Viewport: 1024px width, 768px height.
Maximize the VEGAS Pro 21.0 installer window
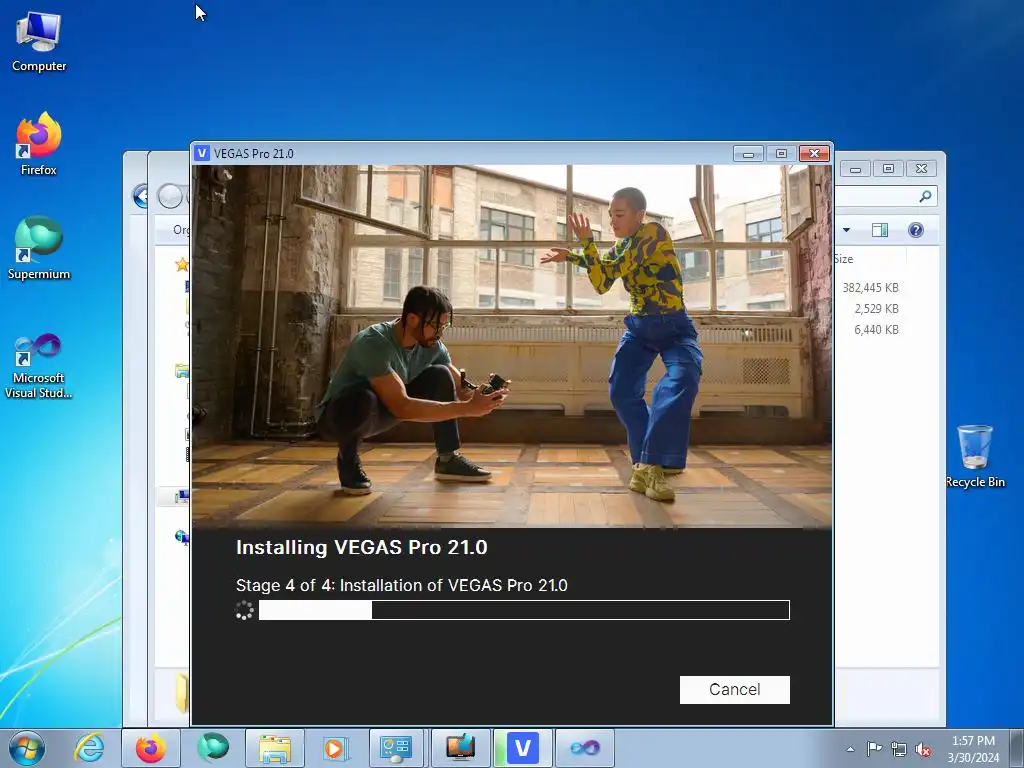pyautogui.click(x=781, y=153)
